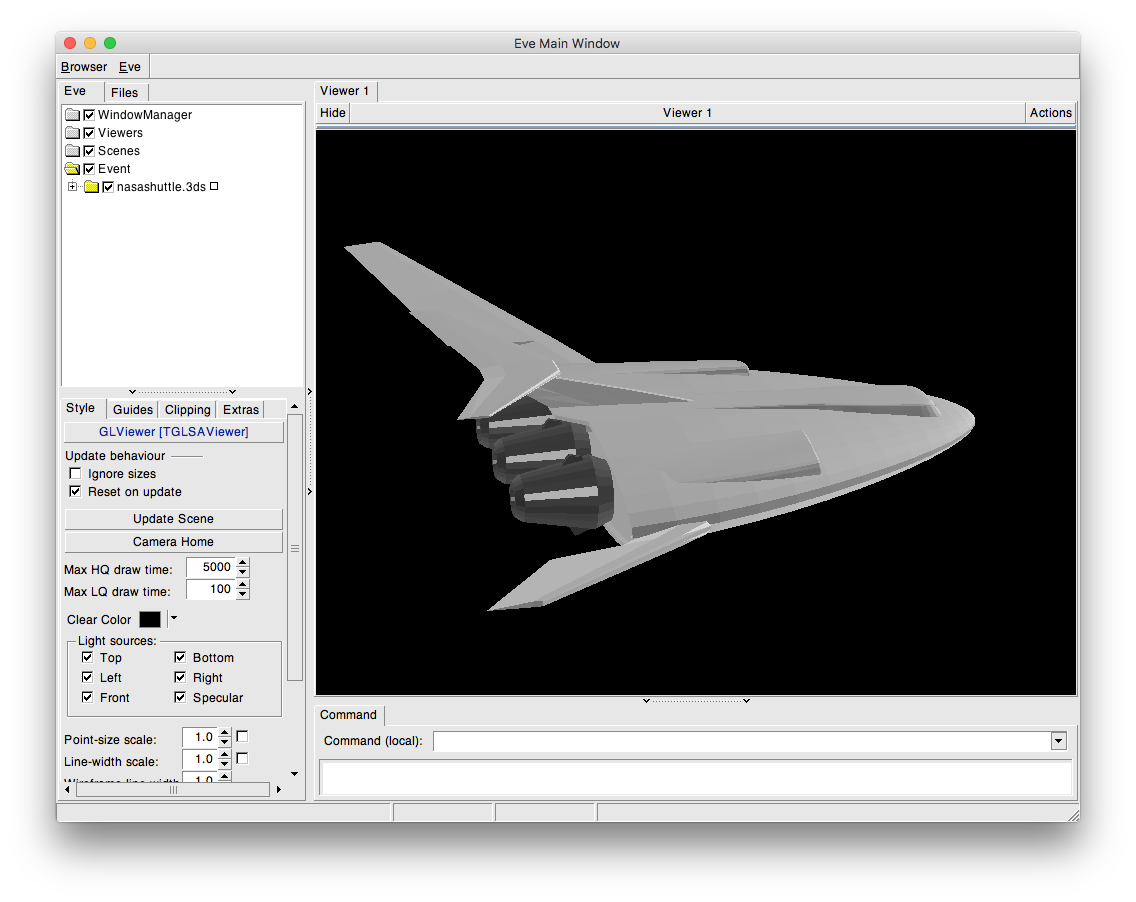Open the Browser menu

pyautogui.click(x=84, y=67)
